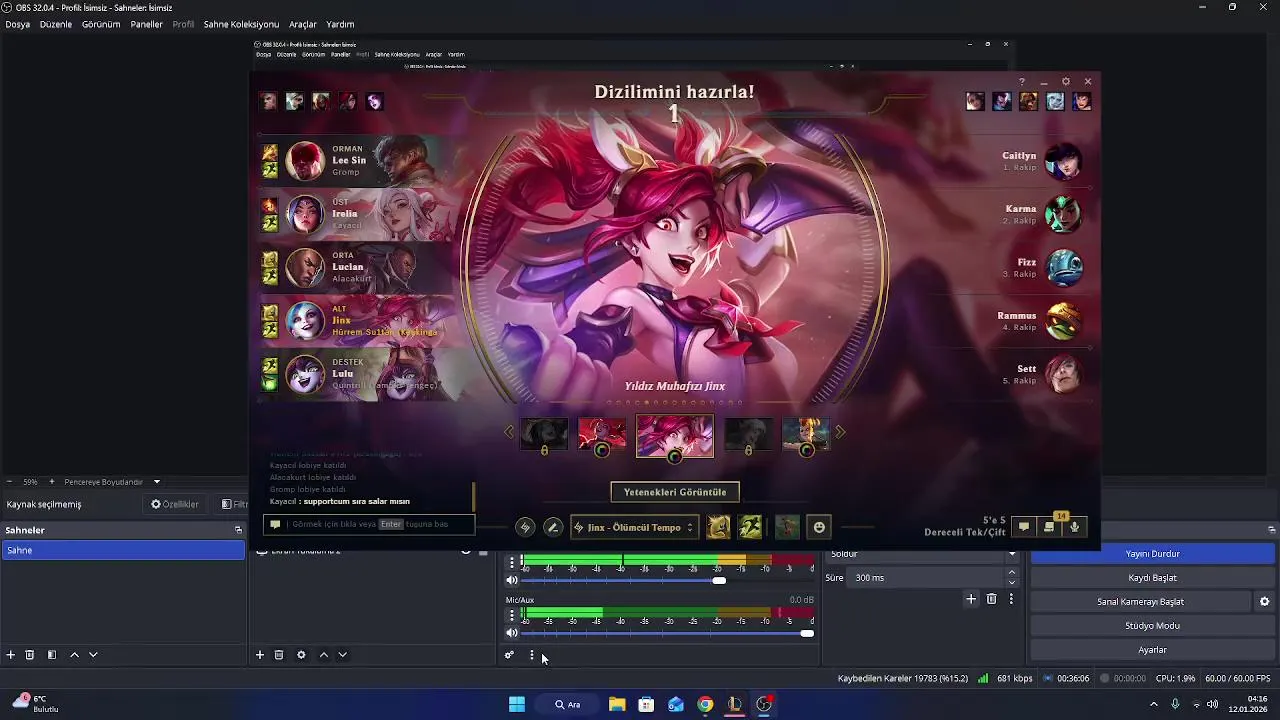The image size is (1280, 720).
Task: Show hidden system tray icons with the chevron
Action: tap(1154, 704)
